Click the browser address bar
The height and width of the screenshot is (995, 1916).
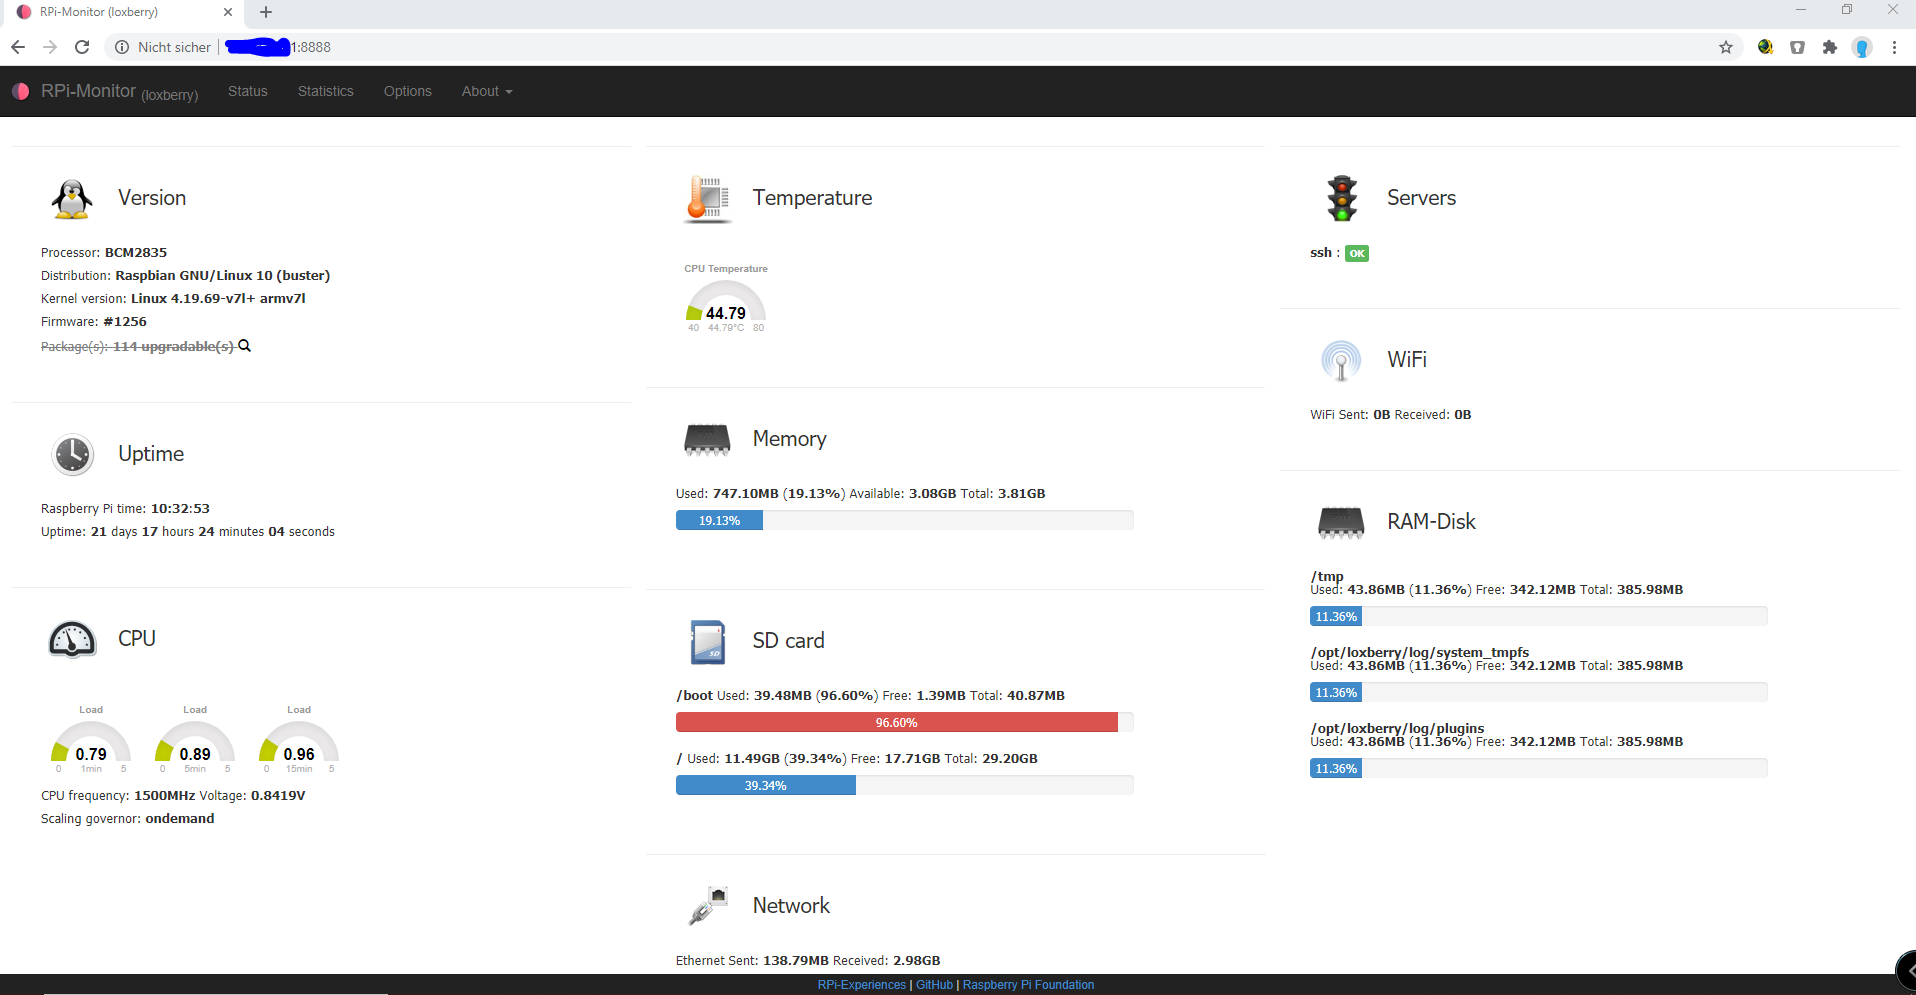click(x=925, y=47)
